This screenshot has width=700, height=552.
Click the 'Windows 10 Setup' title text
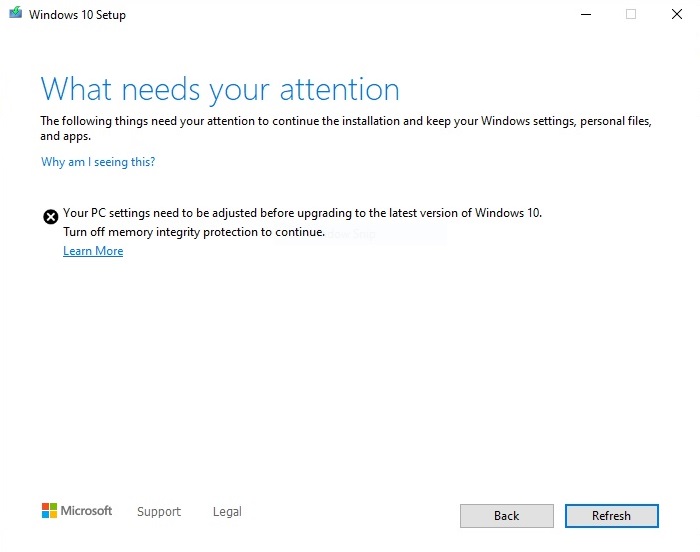coord(77,15)
